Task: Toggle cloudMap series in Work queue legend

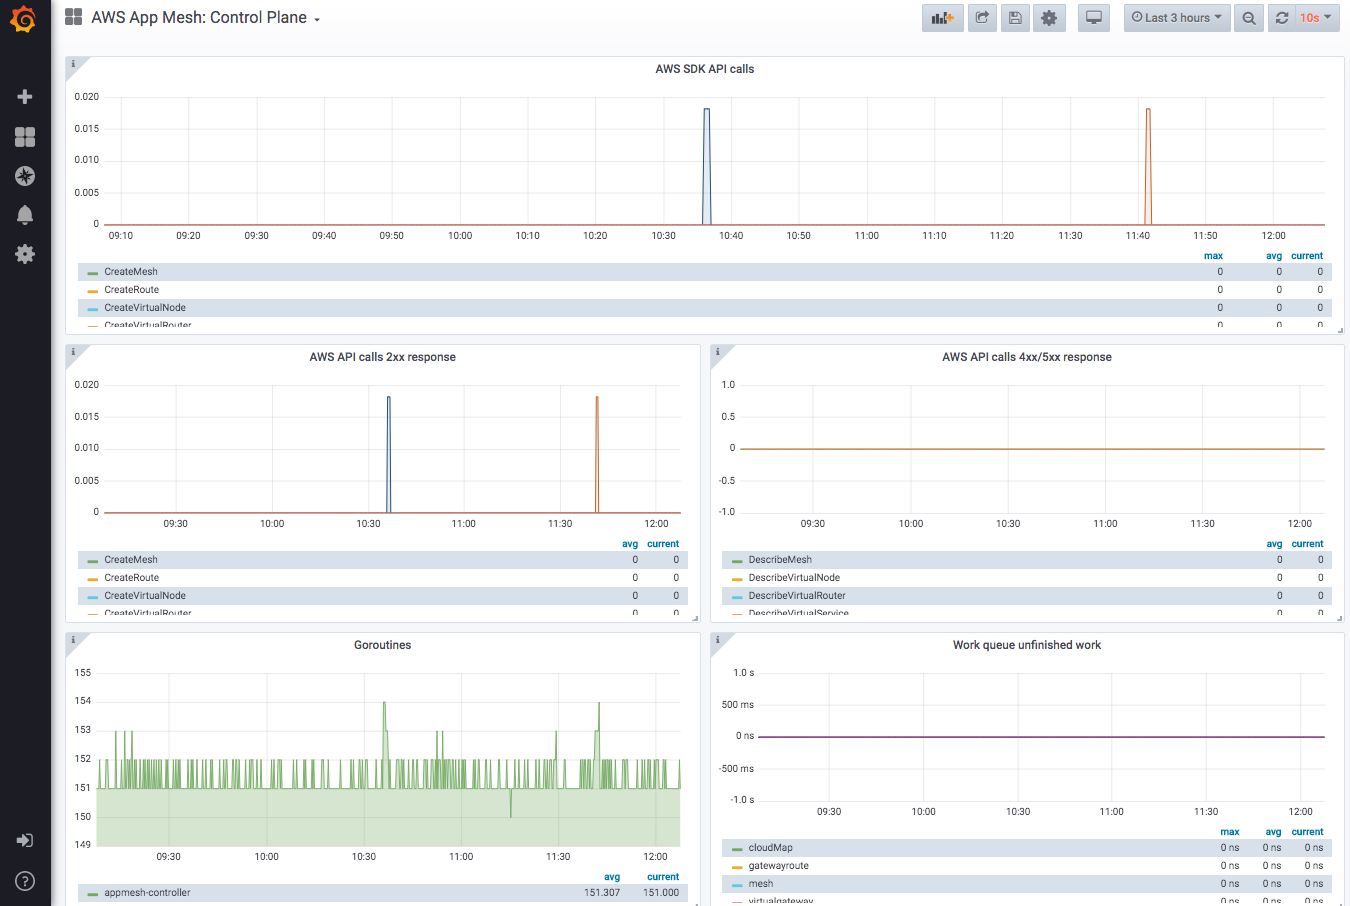Action: pos(770,848)
